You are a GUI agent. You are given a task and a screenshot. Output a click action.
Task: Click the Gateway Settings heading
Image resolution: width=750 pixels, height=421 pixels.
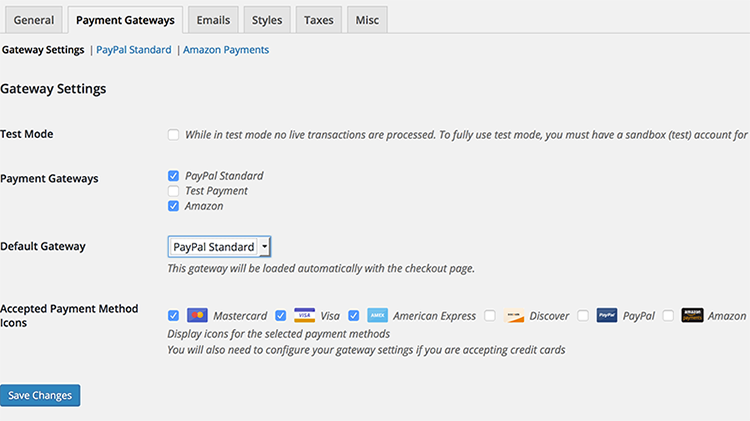(53, 89)
